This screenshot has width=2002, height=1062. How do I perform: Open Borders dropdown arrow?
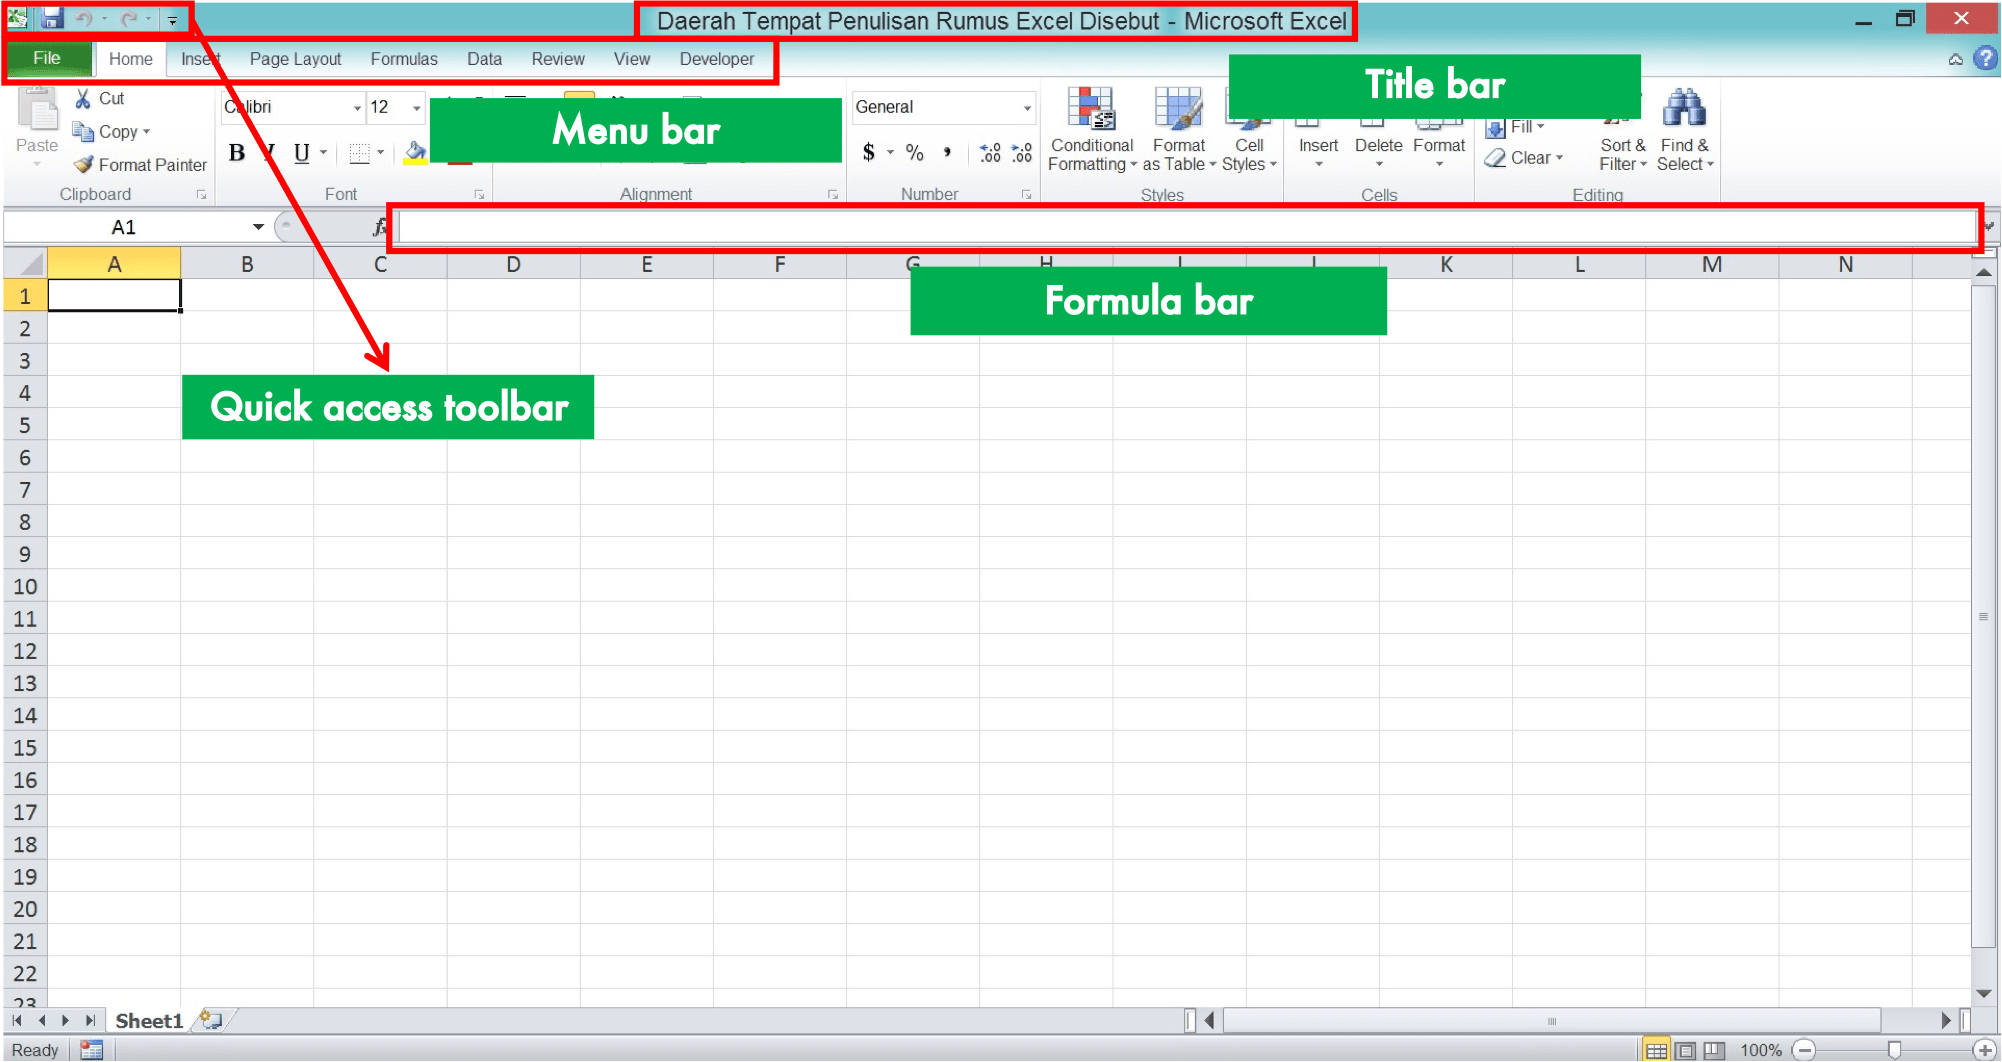(381, 152)
